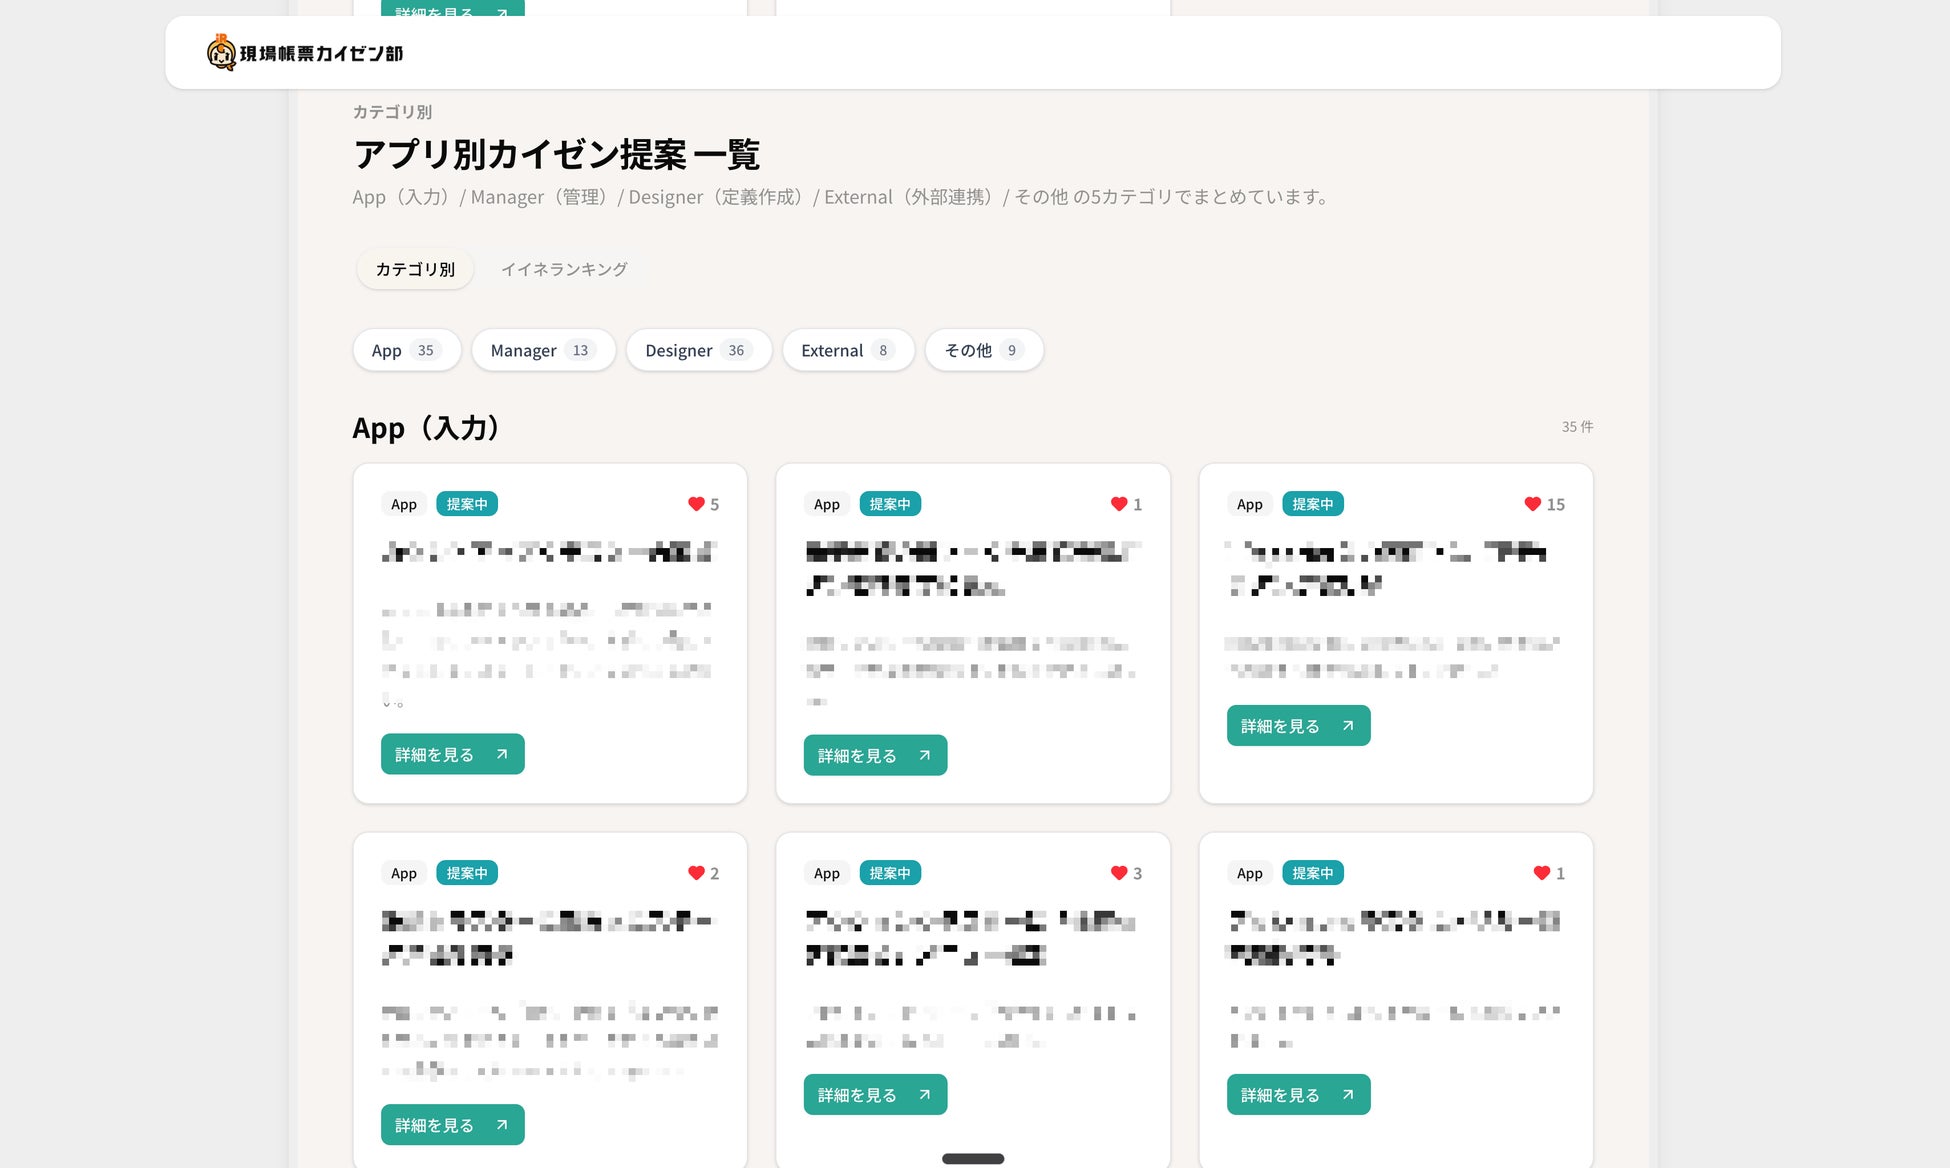The image size is (1950, 1168).
Task: Switch to the イイネランキング tab
Action: click(x=564, y=269)
